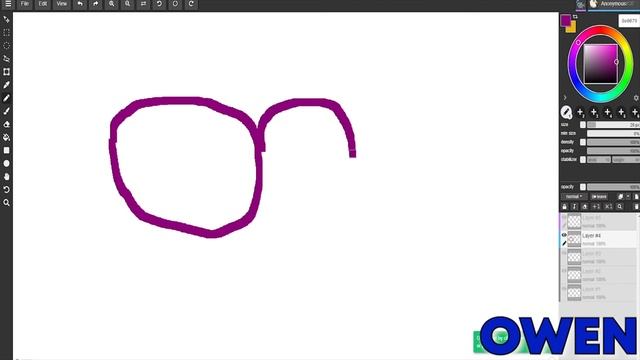Viewport: 640px width, 360px height.
Task: Click the leave button in layer panel
Action: click(x=600, y=197)
